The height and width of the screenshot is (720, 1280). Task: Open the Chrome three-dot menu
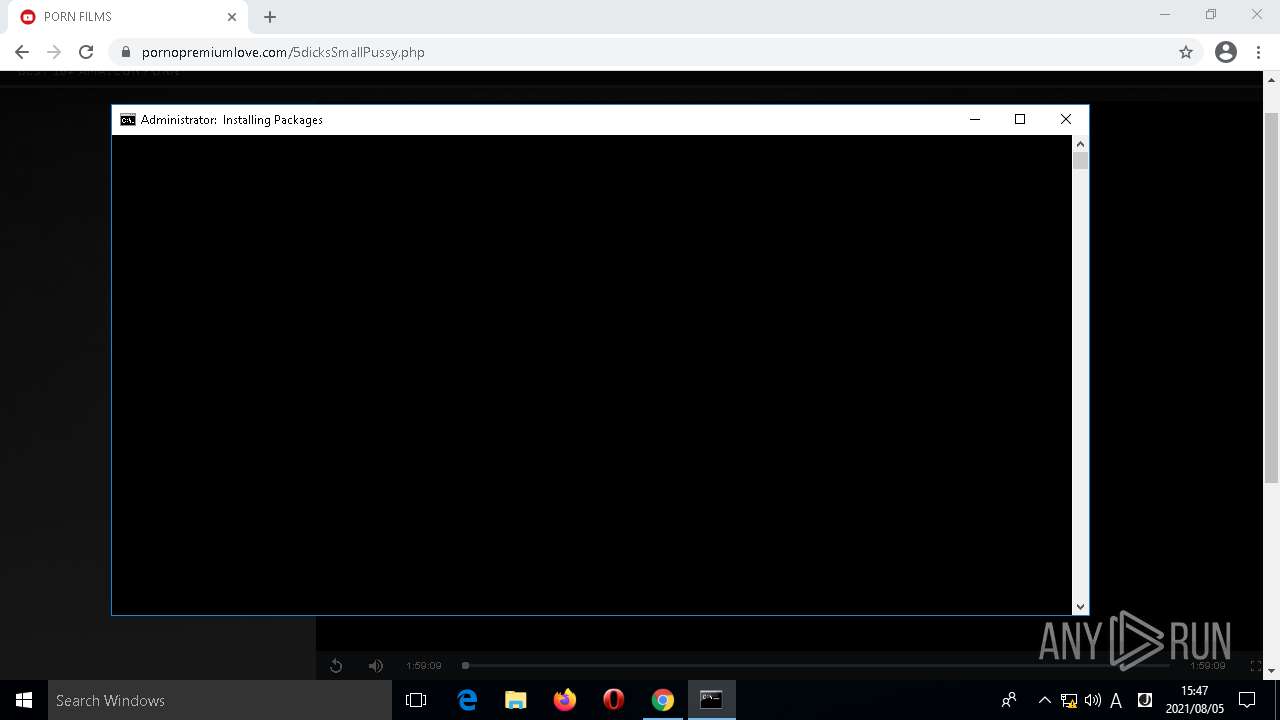(1260, 52)
